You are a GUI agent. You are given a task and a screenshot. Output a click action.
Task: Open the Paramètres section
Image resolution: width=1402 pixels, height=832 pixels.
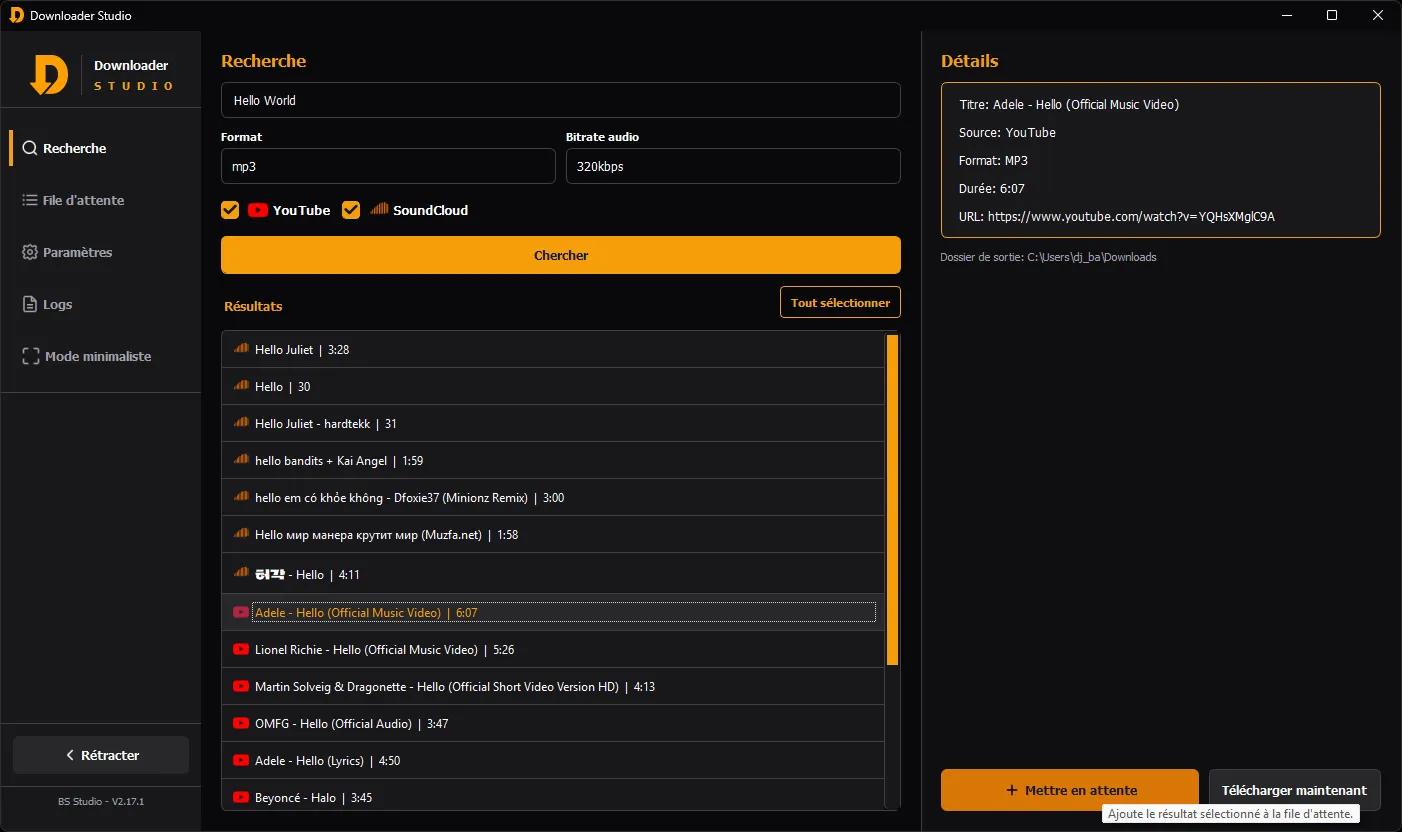pyautogui.click(x=100, y=252)
